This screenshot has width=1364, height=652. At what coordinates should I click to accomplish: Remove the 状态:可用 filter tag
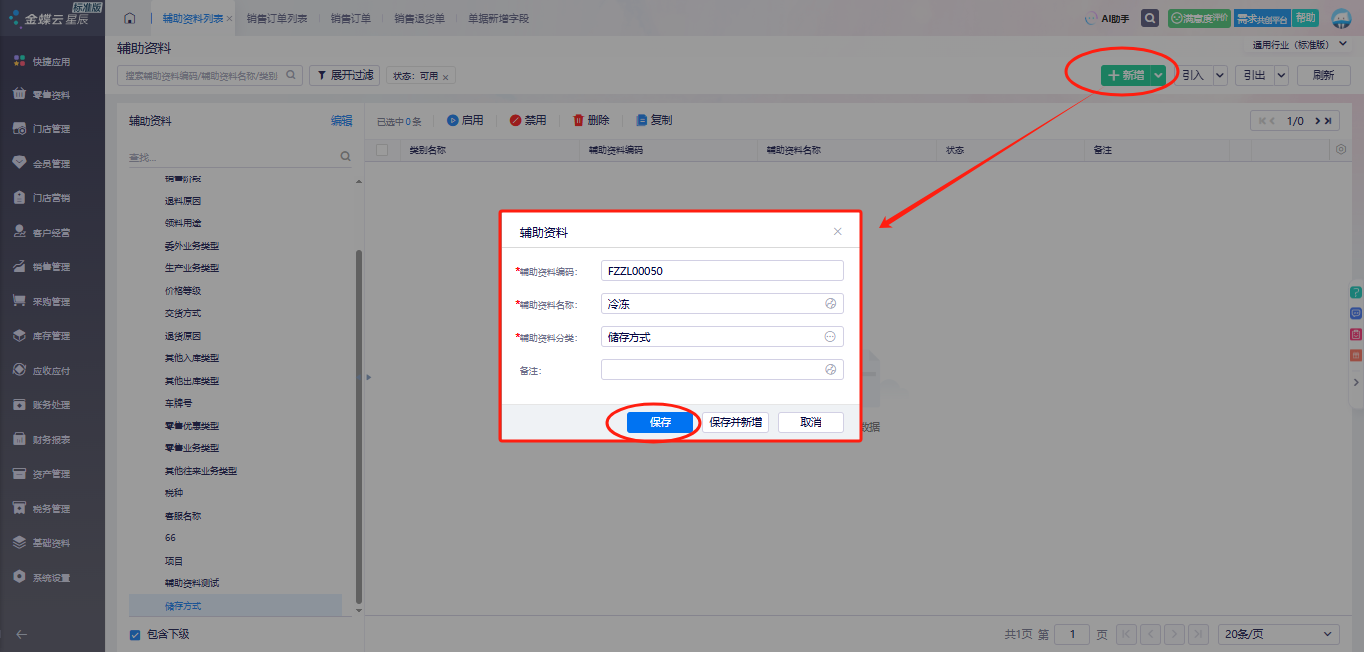[x=445, y=76]
